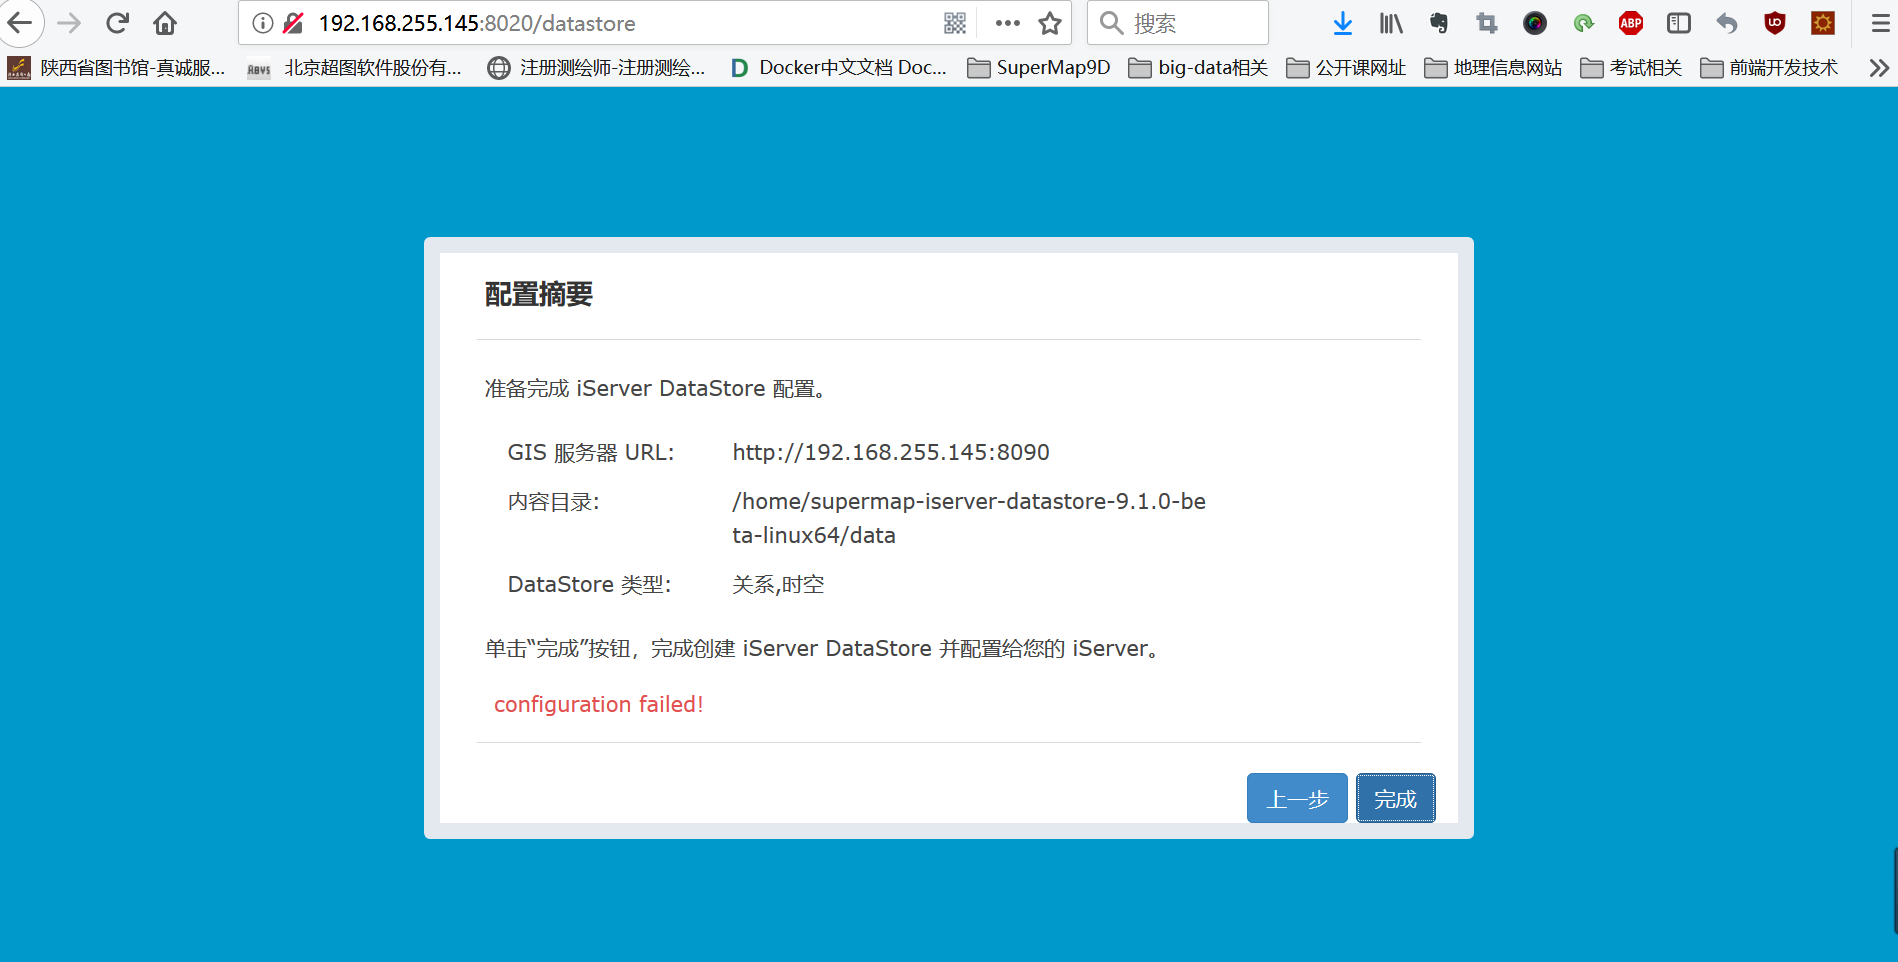Open the 北京超图软件股份有... bookmark
The width and height of the screenshot is (1898, 962).
coord(355,68)
